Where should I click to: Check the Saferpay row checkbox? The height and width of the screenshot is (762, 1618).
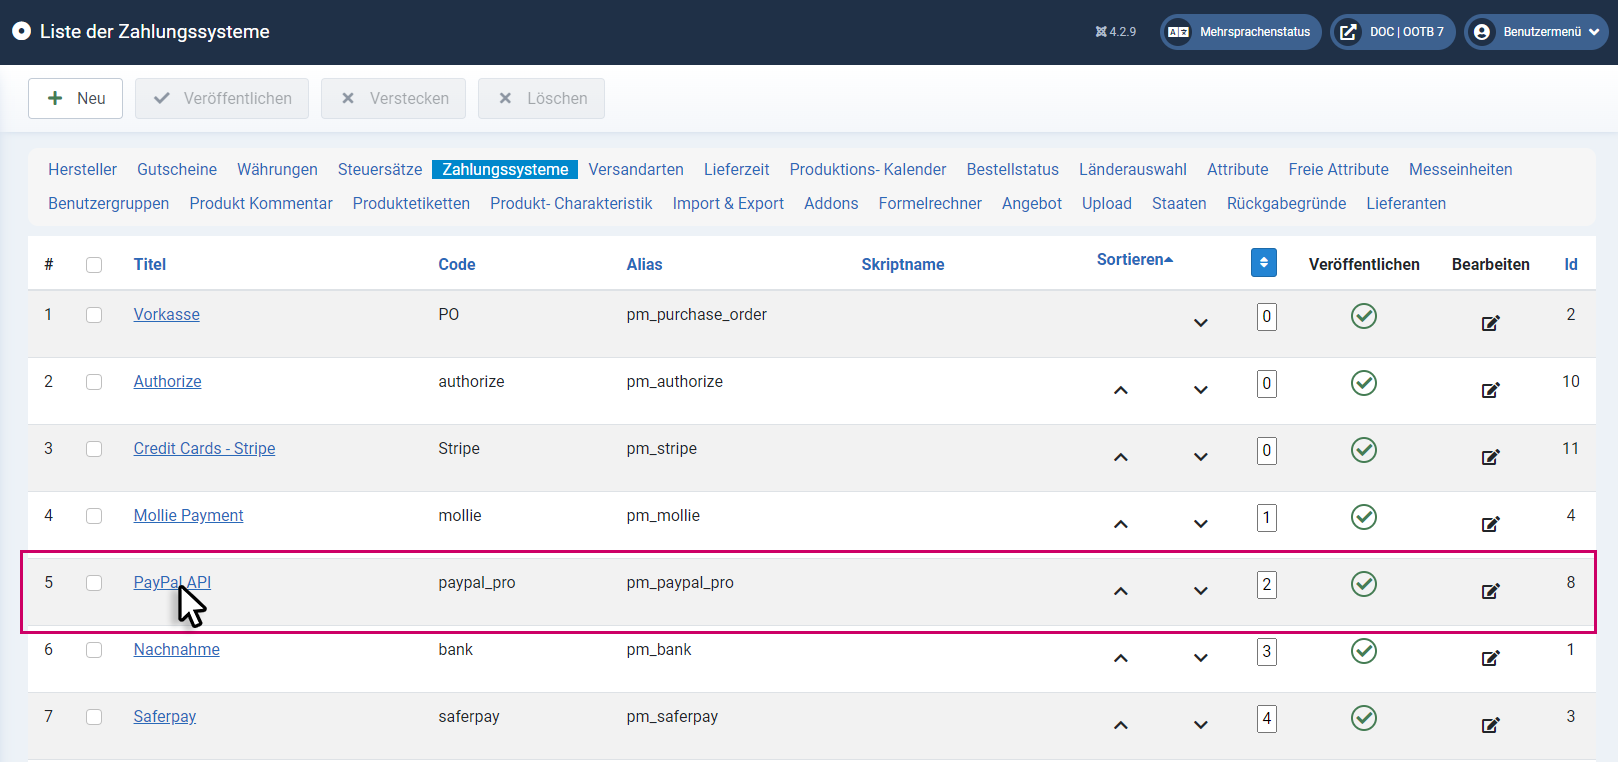94,717
